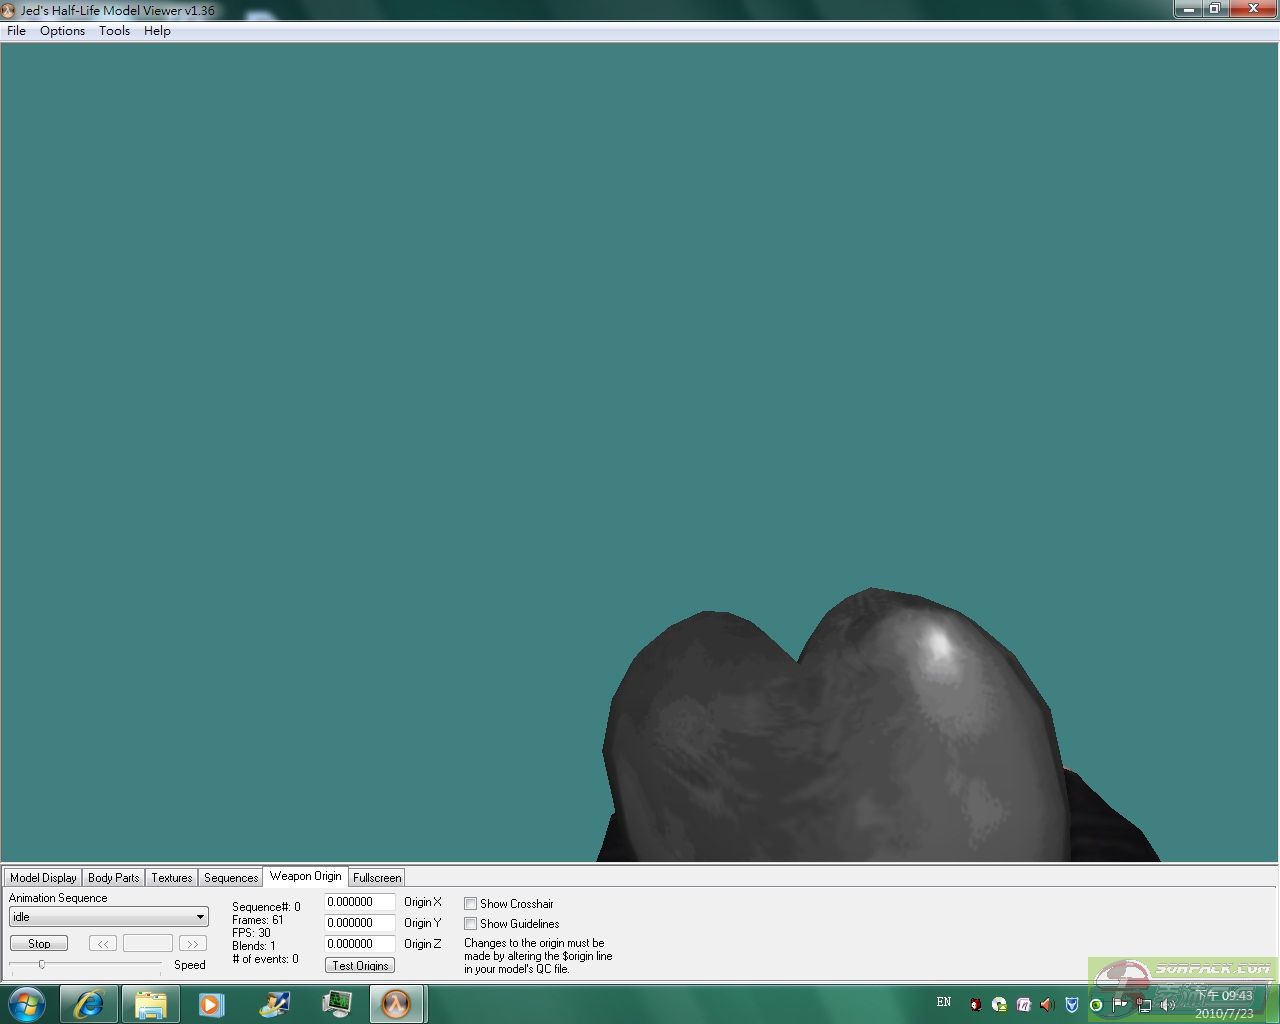
Task: Open the Tools menu
Action: pos(114,31)
